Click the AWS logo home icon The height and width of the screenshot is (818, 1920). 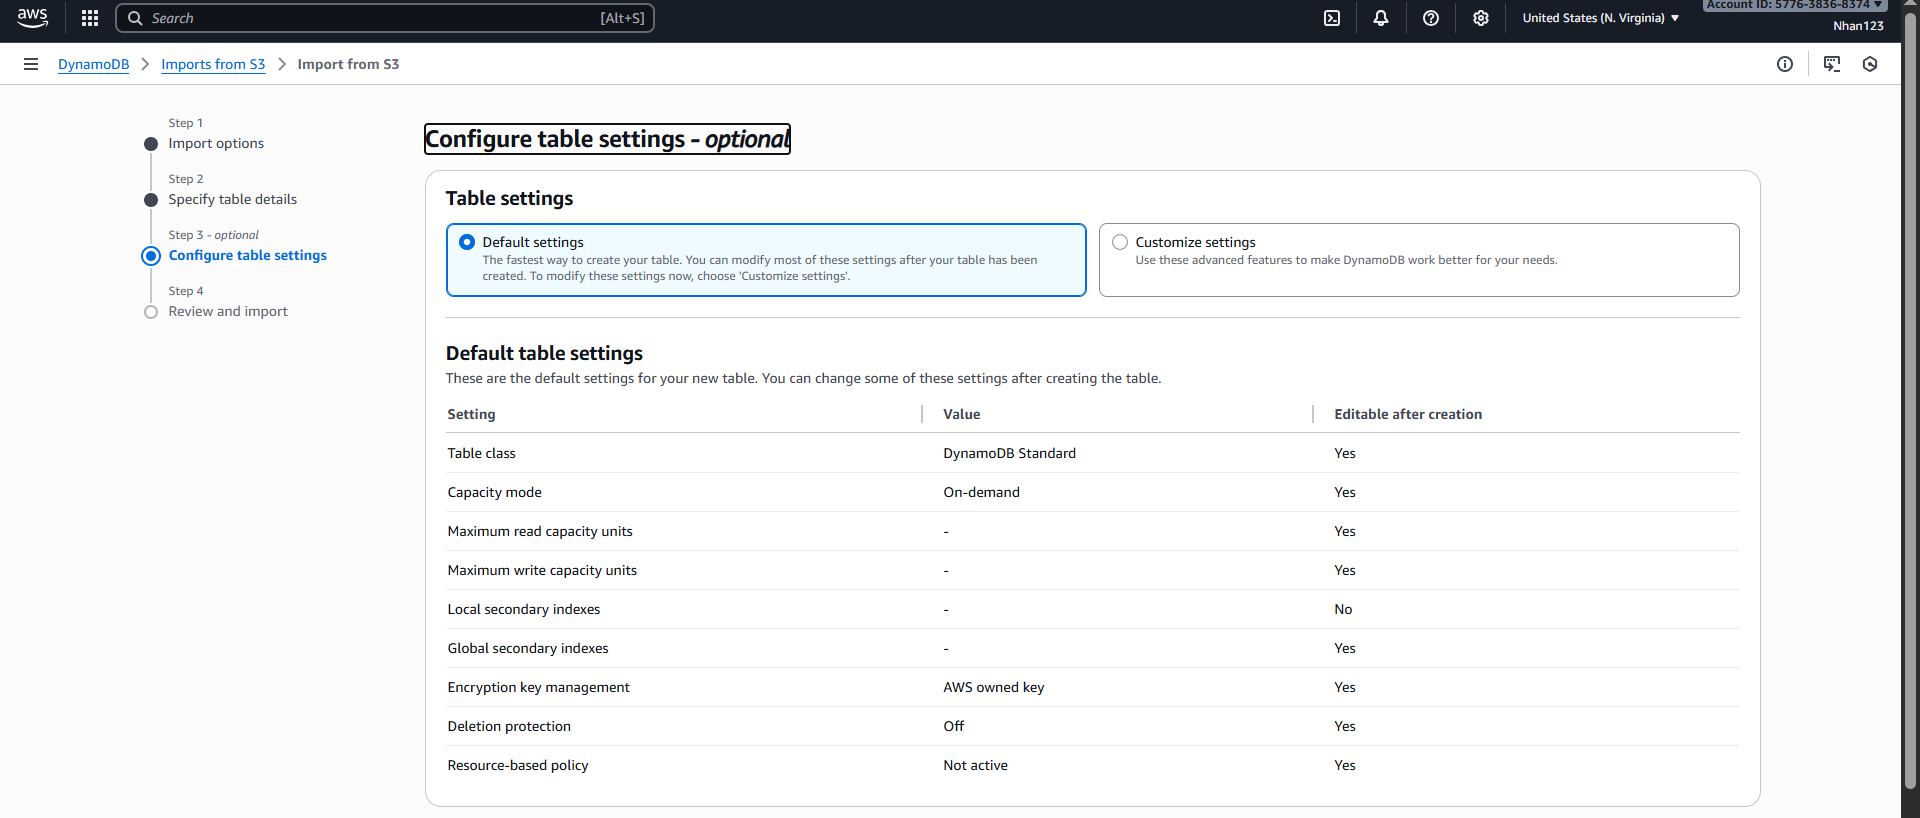[32, 18]
